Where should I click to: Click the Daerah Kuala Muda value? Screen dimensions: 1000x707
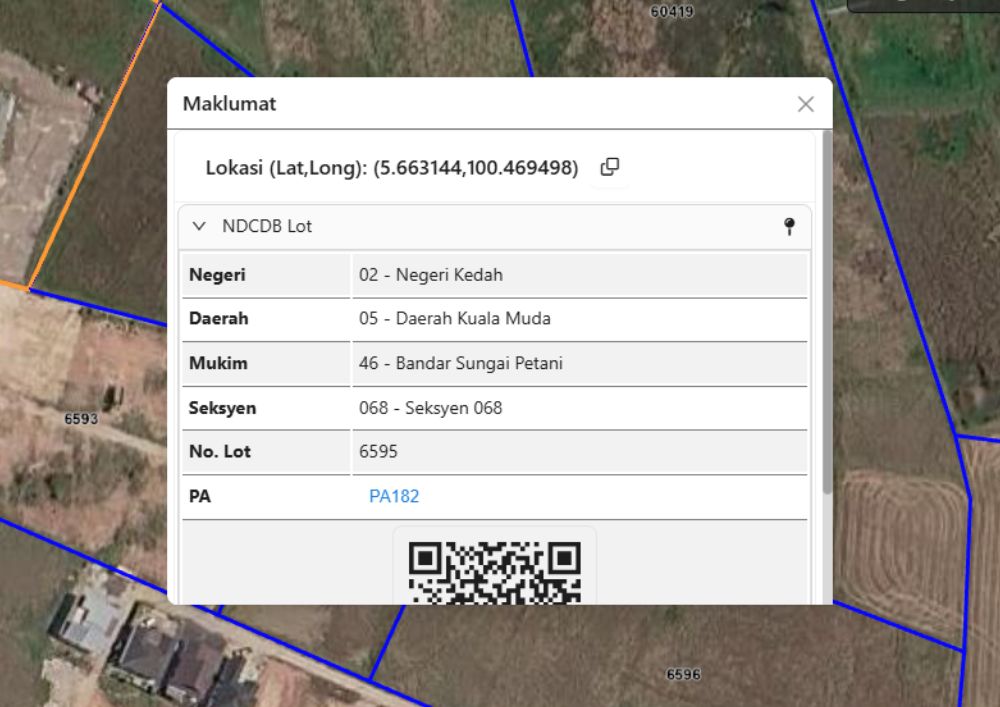pos(455,318)
